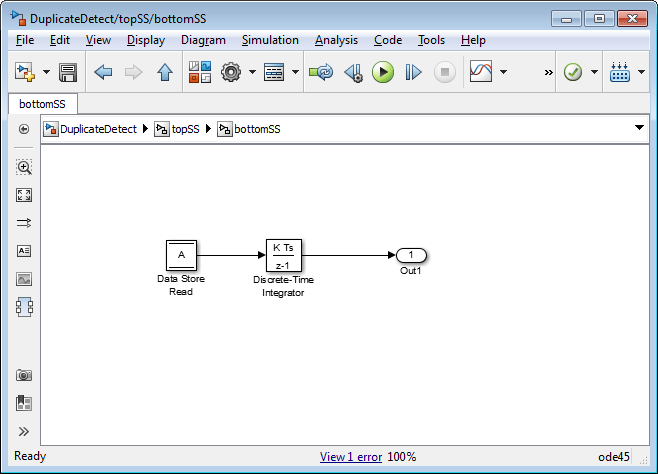Screen dimensions: 658x474
Task: Click the Stop simulation button
Action: click(x=445, y=72)
